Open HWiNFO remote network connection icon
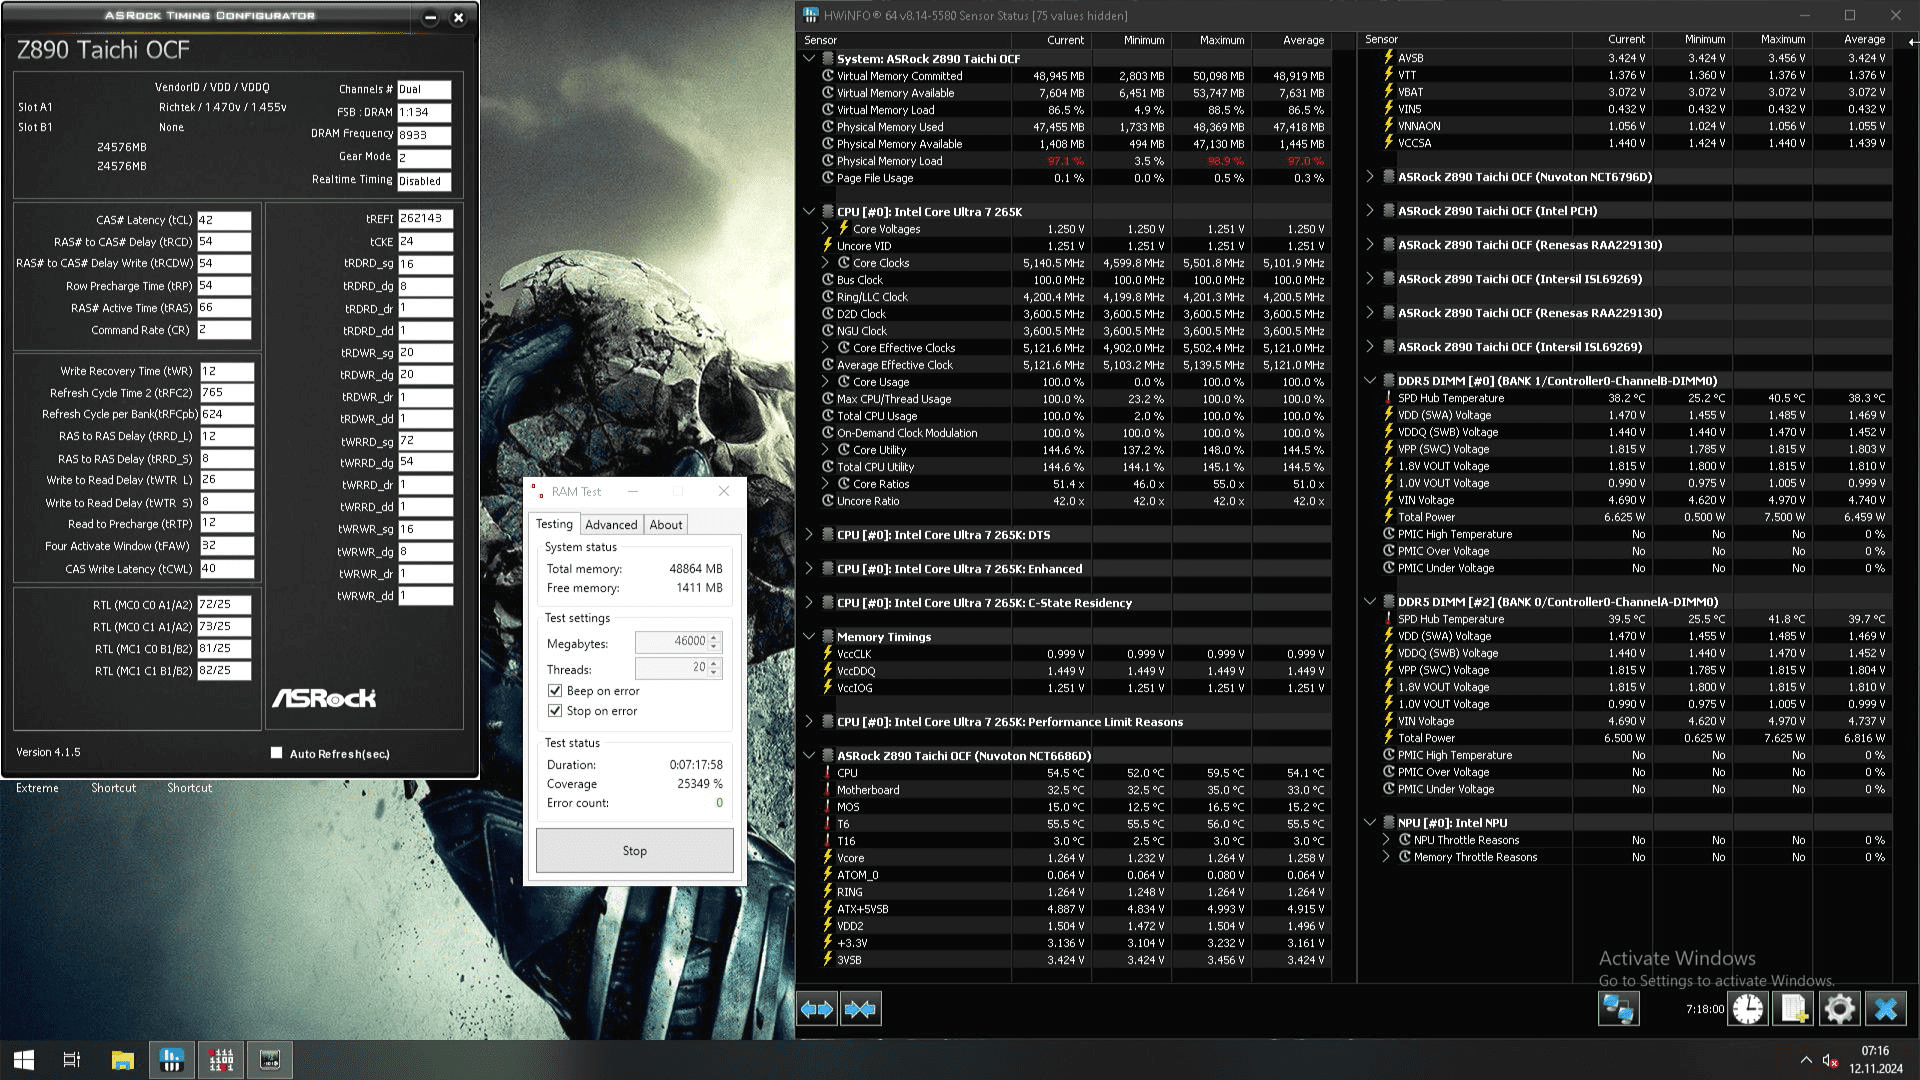Screen dimensions: 1920x1080 1618,1009
